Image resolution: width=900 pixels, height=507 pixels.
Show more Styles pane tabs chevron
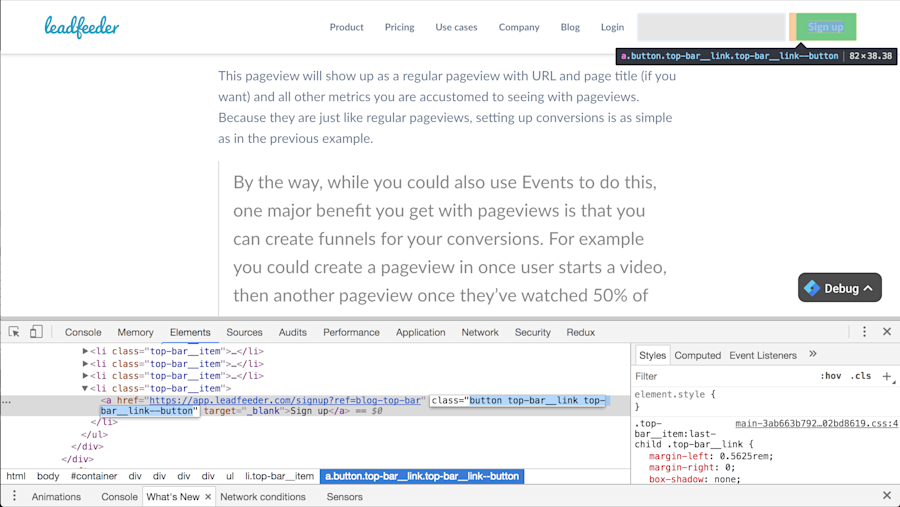click(x=813, y=354)
